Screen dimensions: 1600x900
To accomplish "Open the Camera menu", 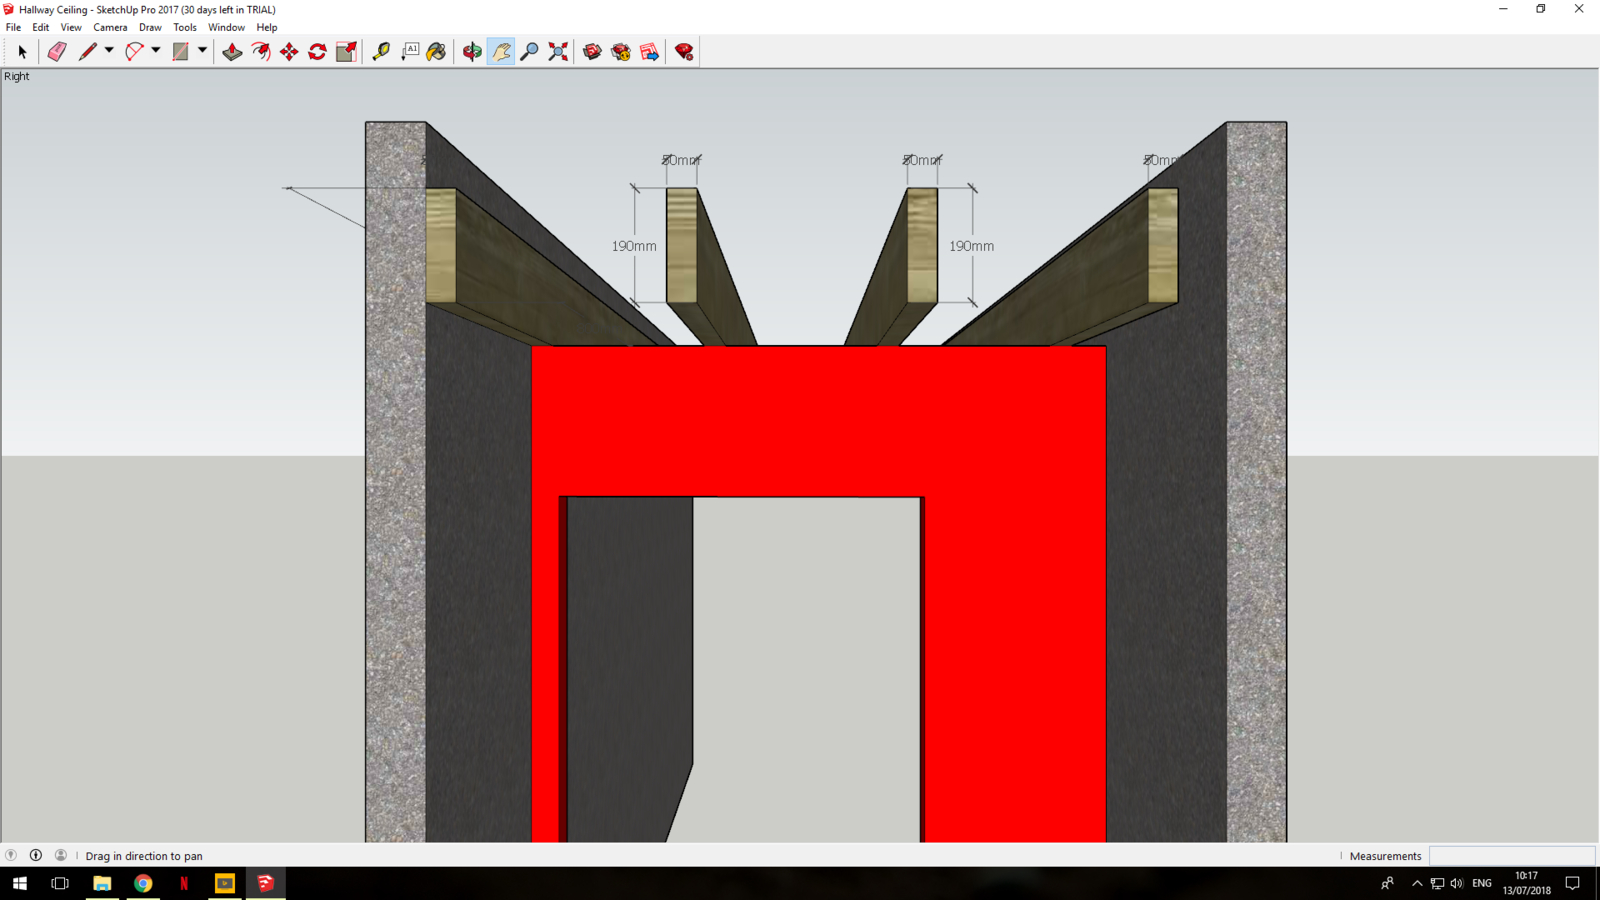I will [x=110, y=27].
